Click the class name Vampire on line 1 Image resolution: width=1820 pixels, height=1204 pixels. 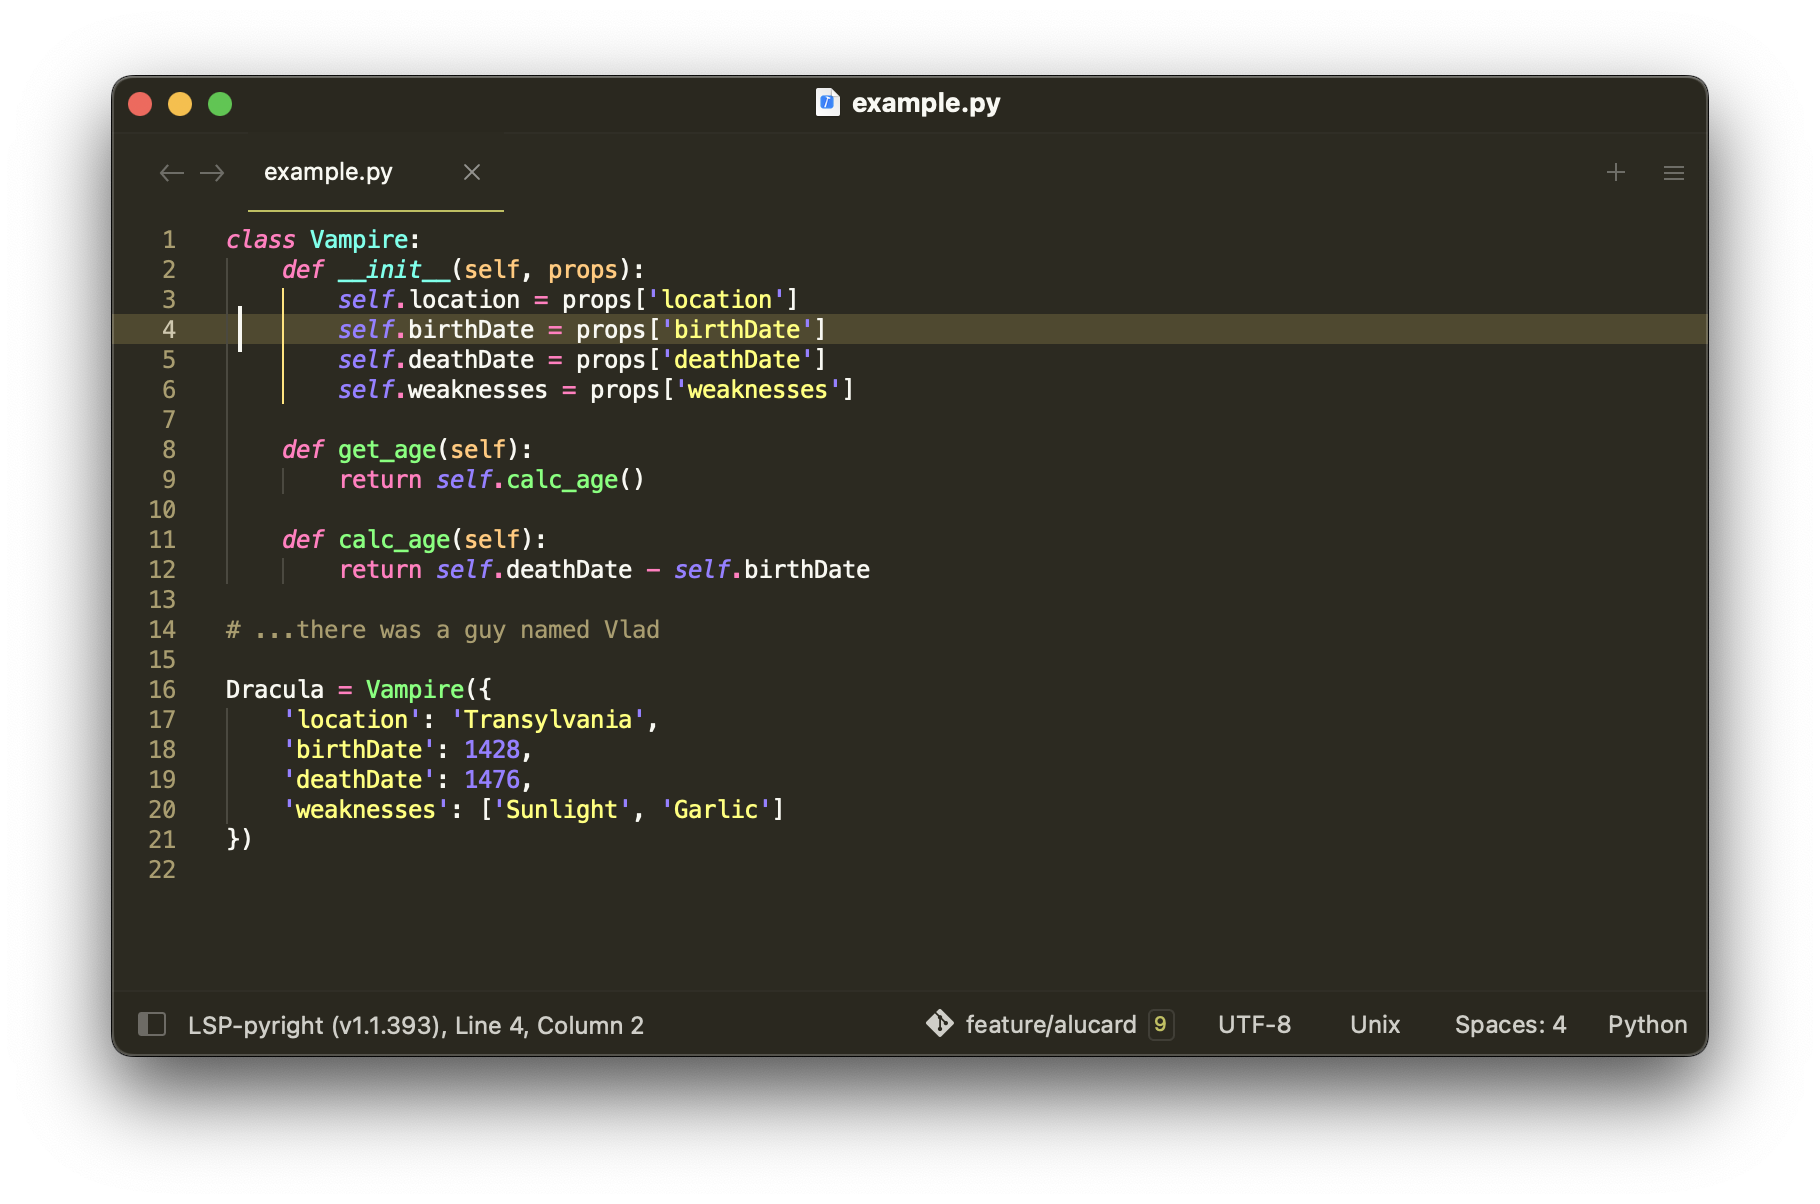pyautogui.click(x=359, y=240)
